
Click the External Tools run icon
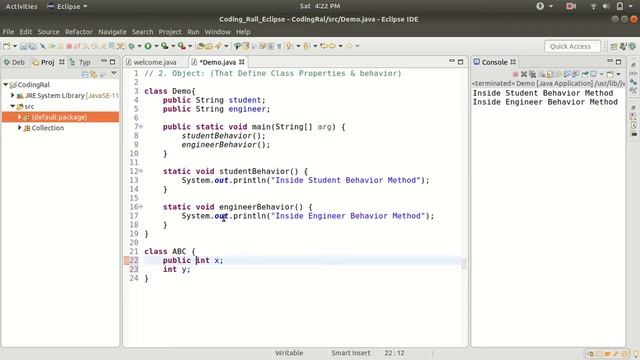(181, 46)
